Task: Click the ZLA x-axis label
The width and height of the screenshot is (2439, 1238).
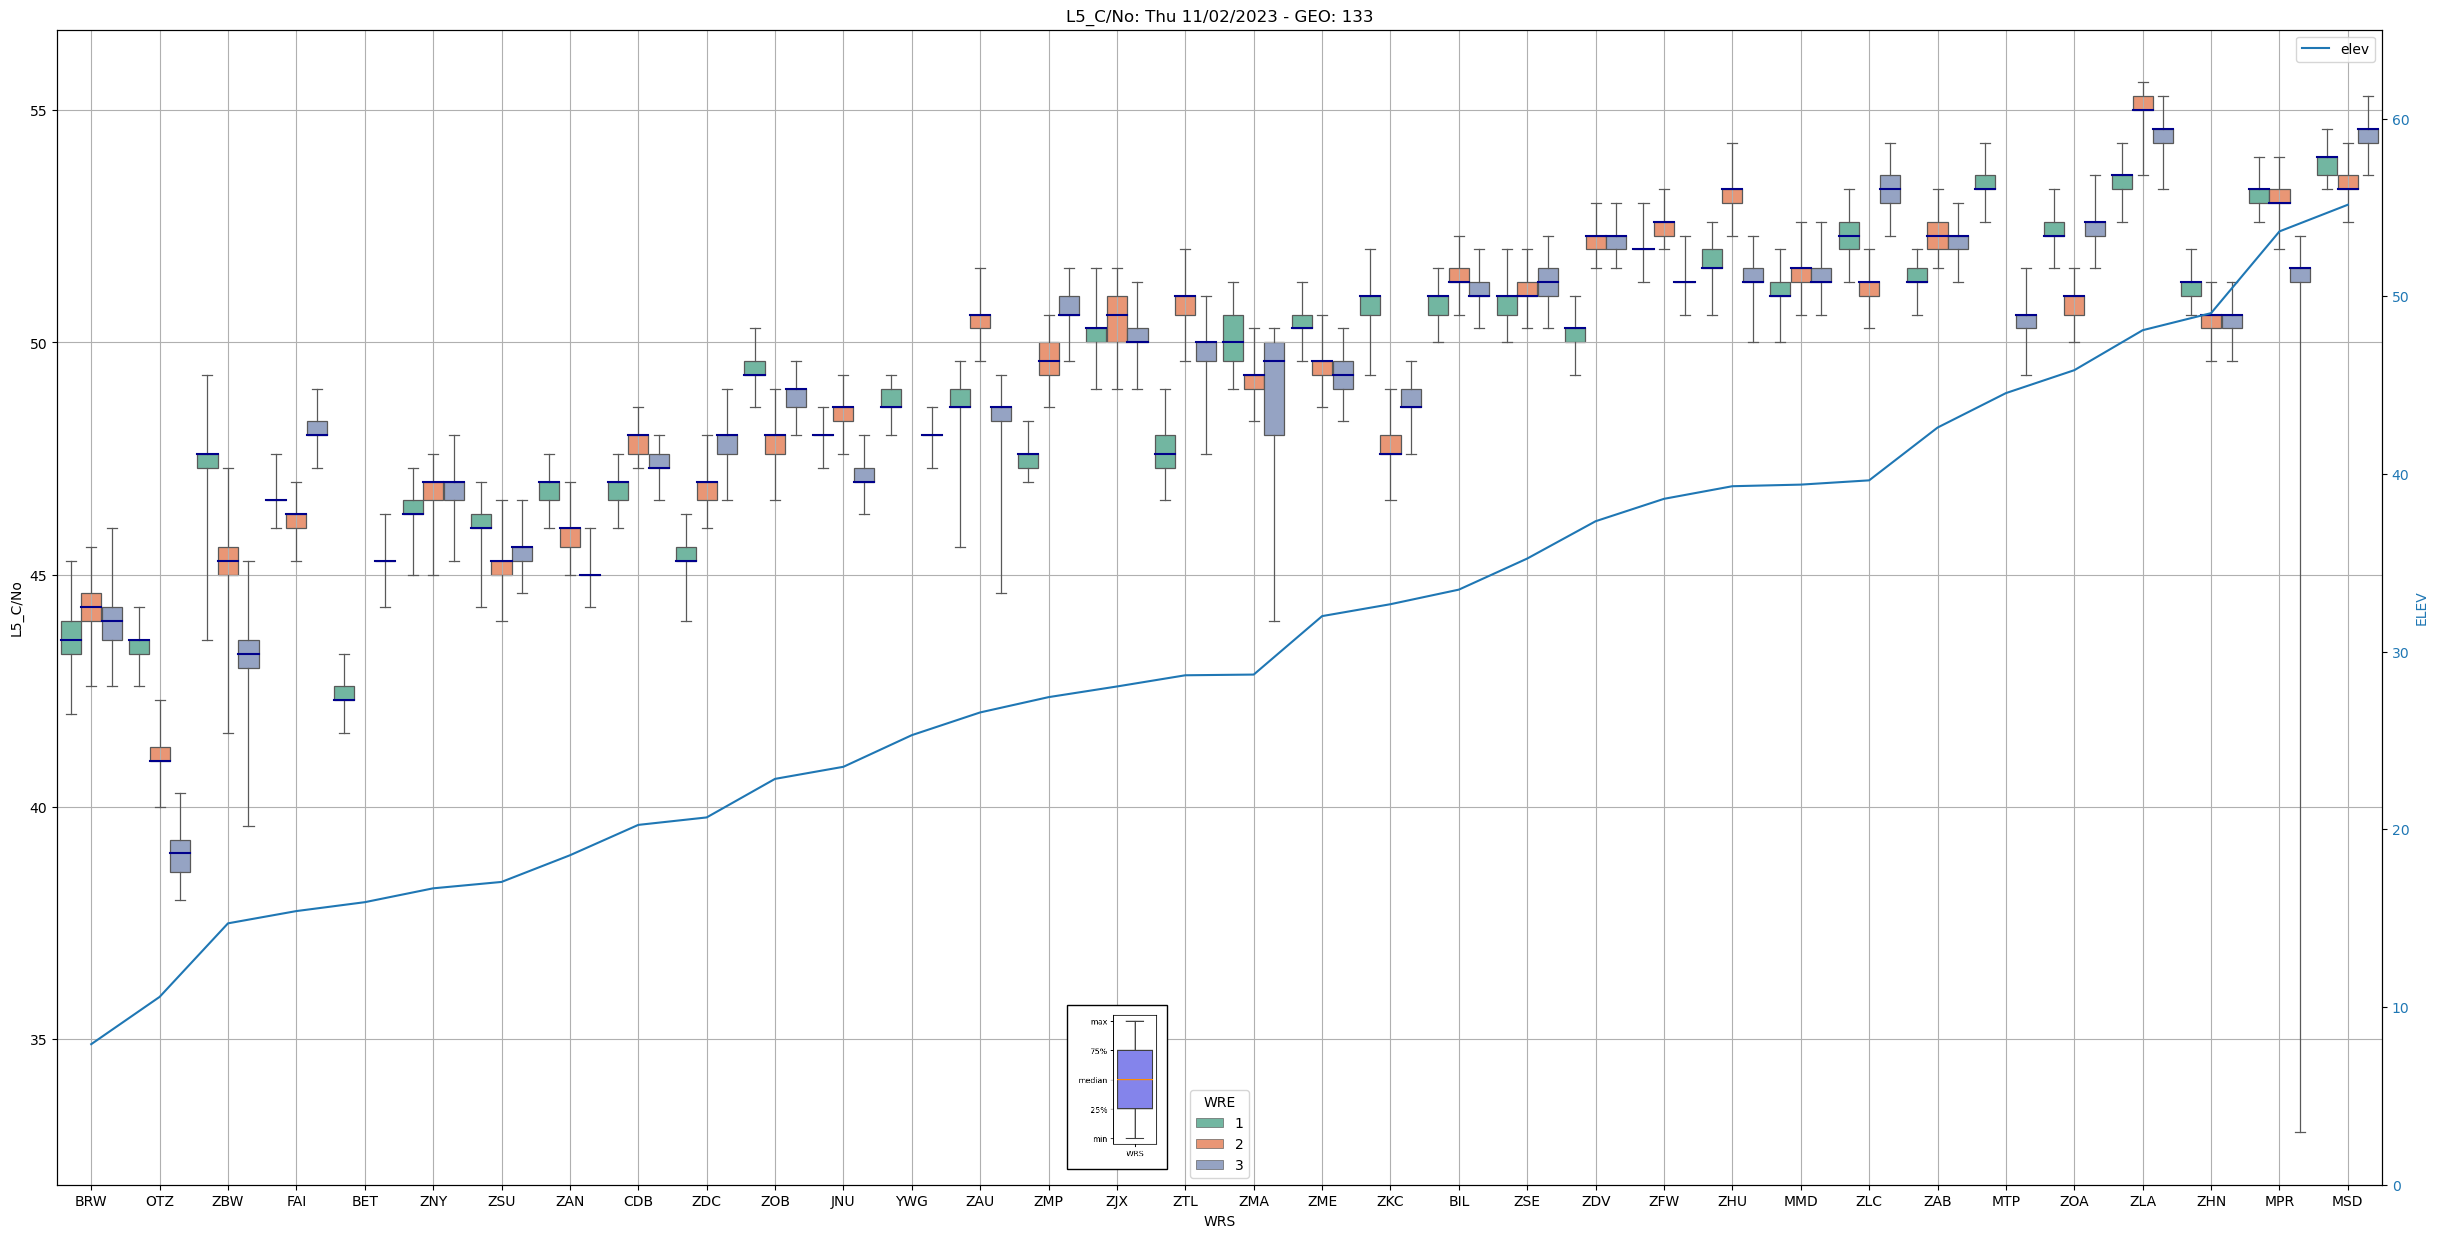Action: [2143, 1201]
